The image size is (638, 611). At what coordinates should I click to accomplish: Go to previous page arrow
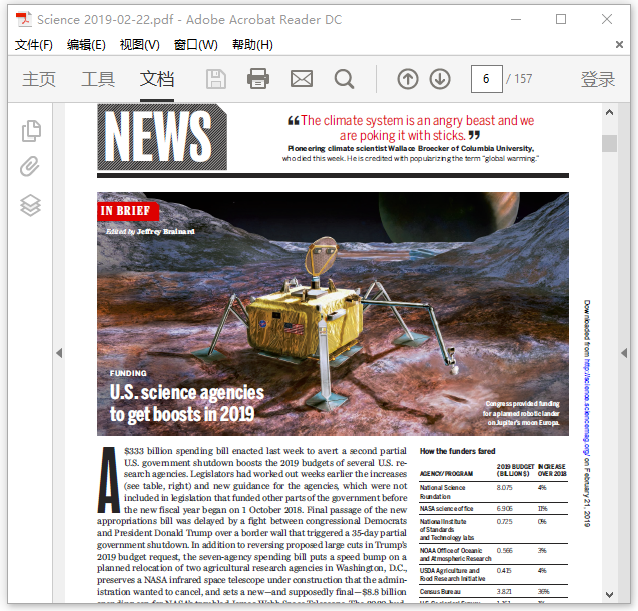coord(408,79)
